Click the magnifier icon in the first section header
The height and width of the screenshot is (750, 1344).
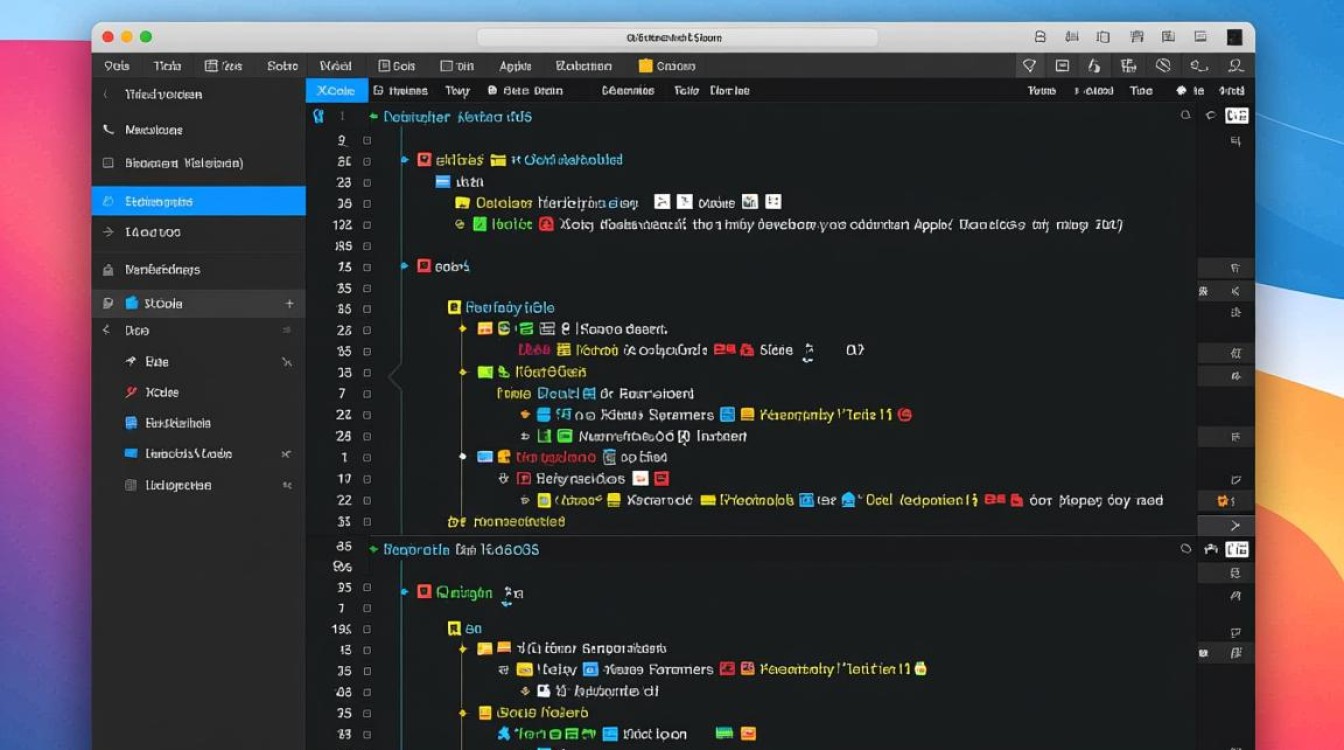point(1186,116)
